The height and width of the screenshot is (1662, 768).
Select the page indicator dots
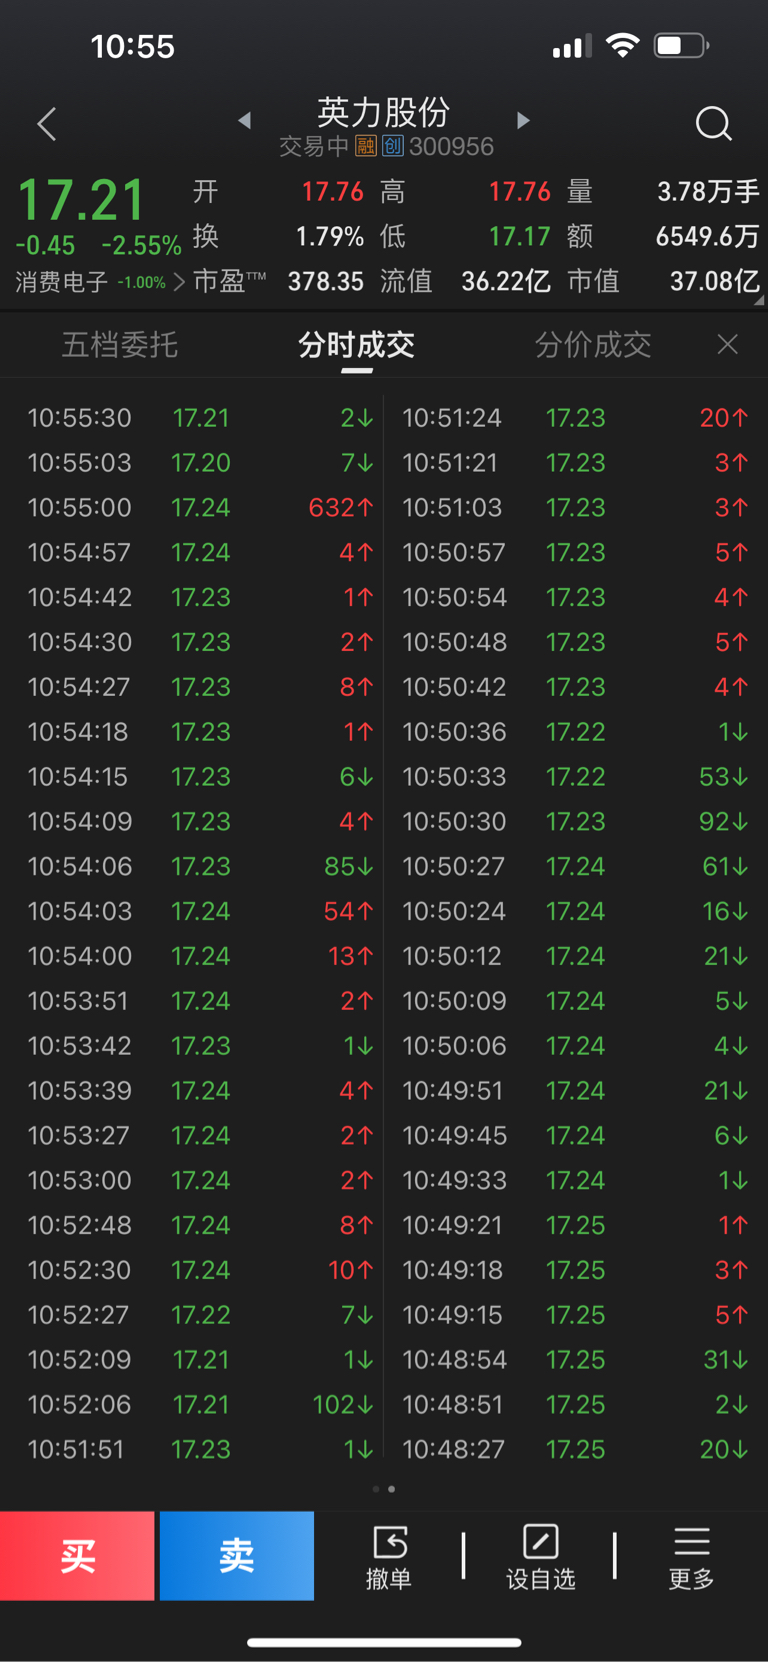(383, 1489)
